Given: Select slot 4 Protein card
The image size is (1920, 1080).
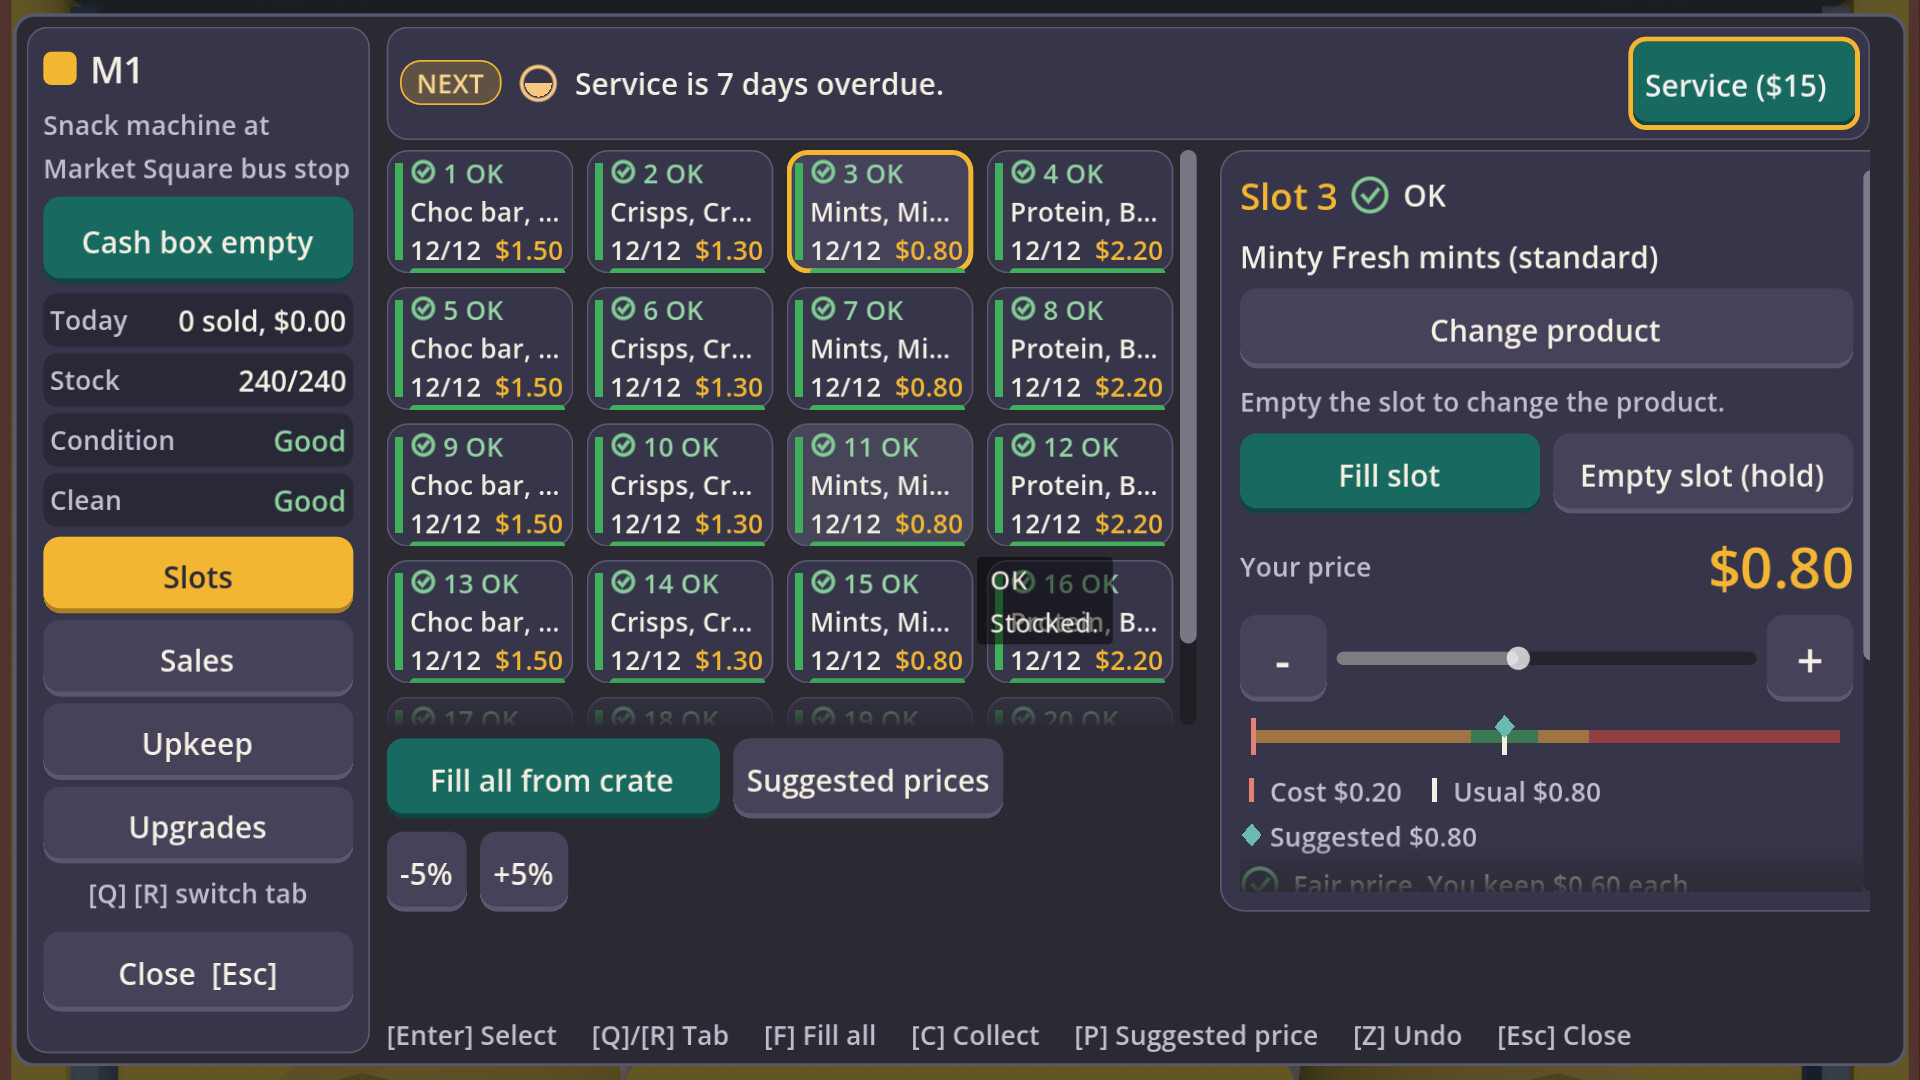Looking at the screenshot, I should point(1080,212).
